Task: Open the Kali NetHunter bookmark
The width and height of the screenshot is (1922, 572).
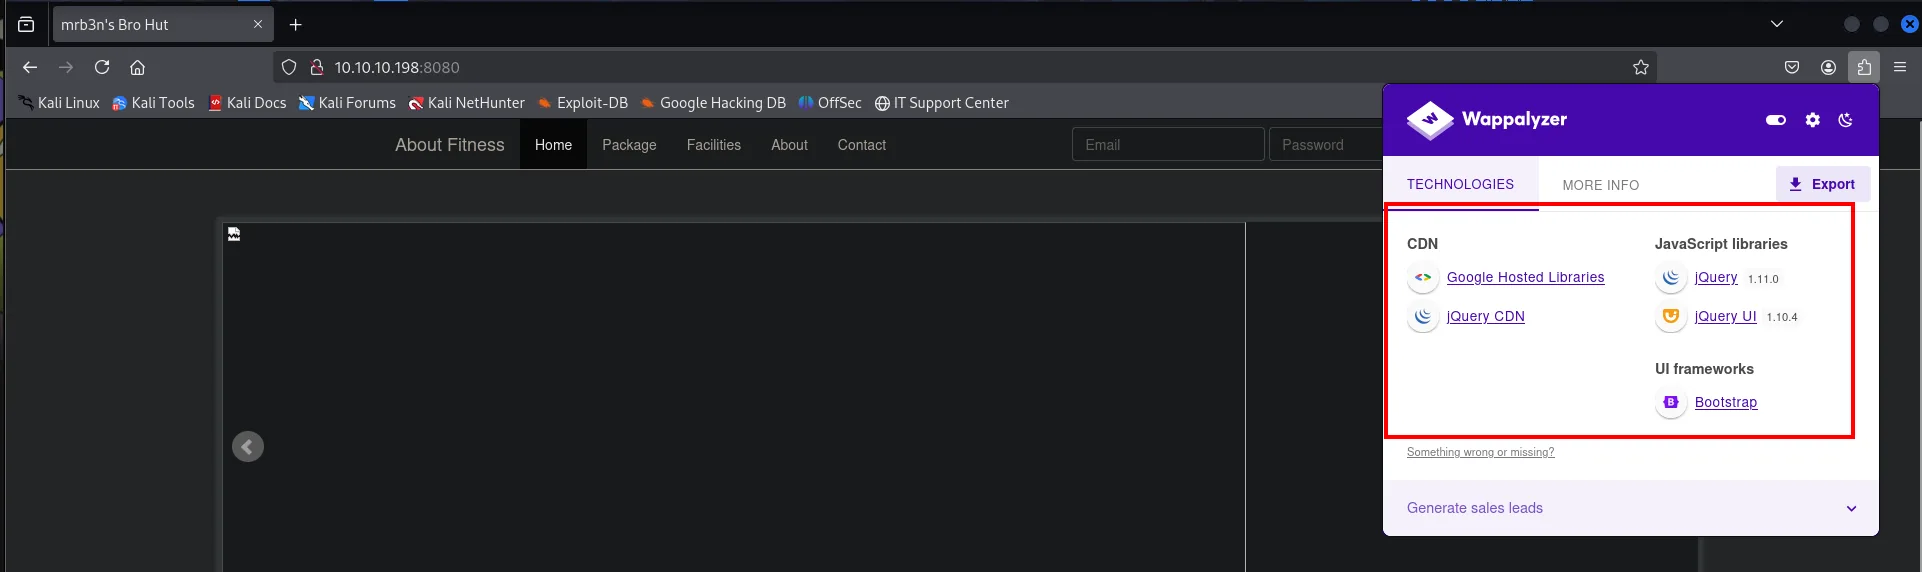Action: [466, 103]
